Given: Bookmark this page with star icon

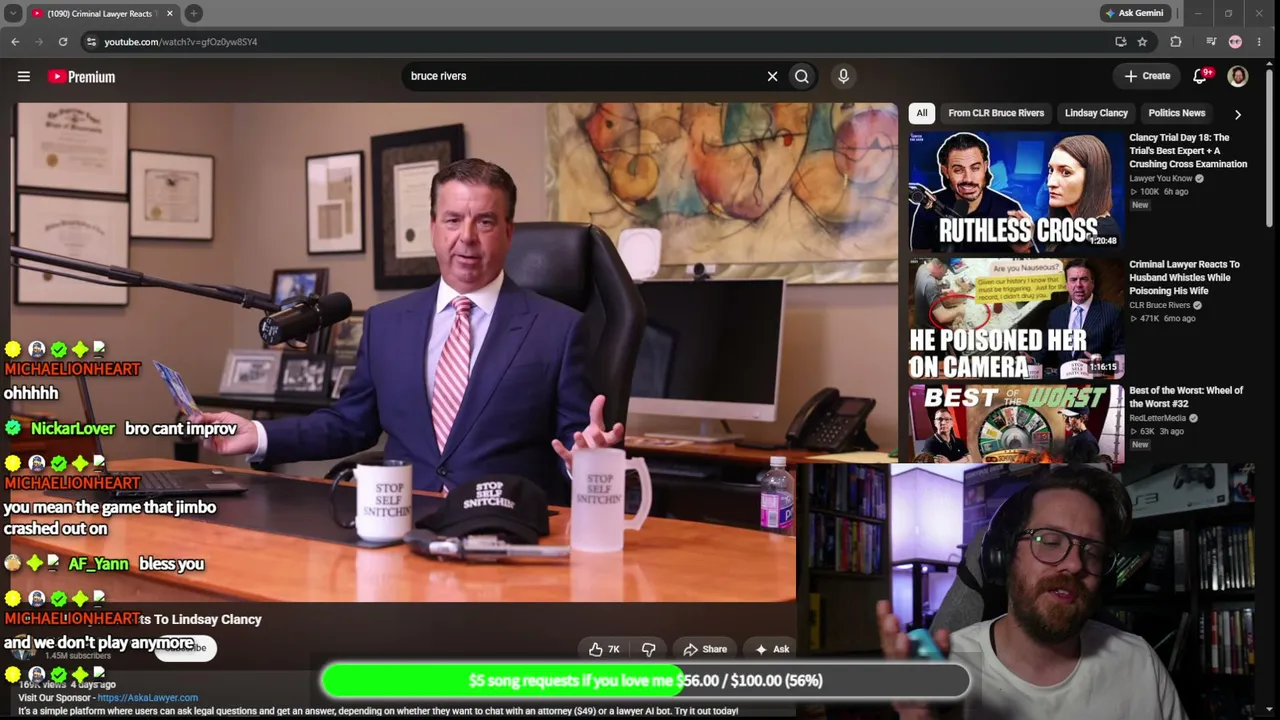Looking at the screenshot, I should (1142, 42).
